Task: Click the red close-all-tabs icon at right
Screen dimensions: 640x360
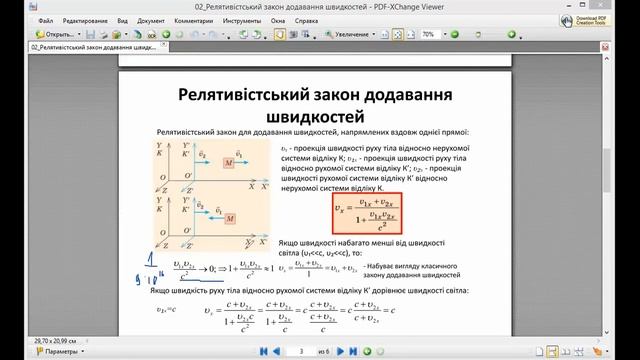Action: [x=605, y=47]
